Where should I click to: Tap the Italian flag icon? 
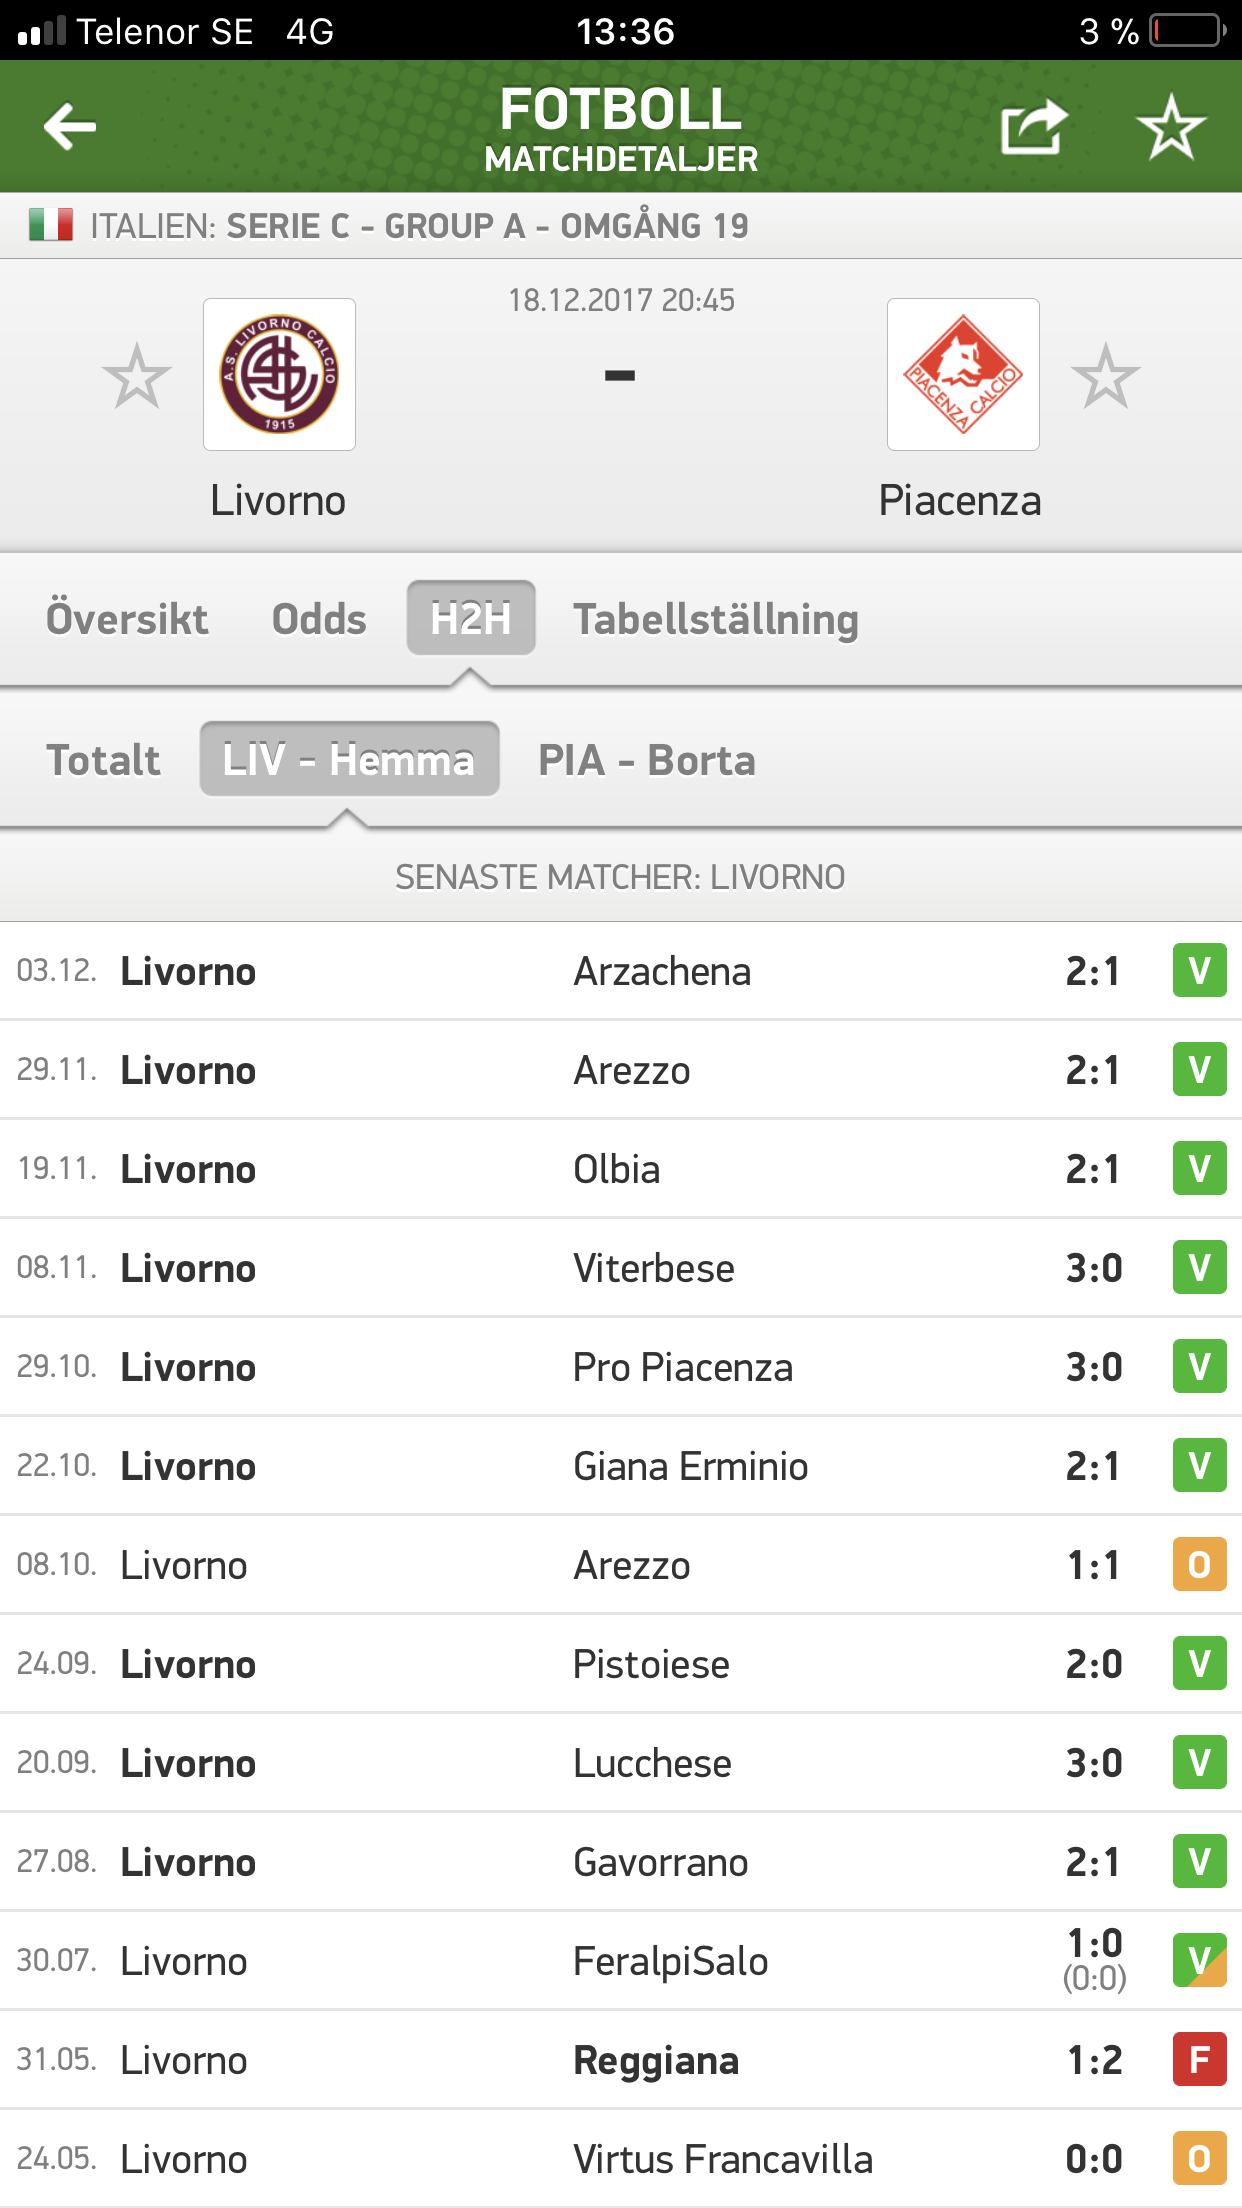(x=51, y=225)
